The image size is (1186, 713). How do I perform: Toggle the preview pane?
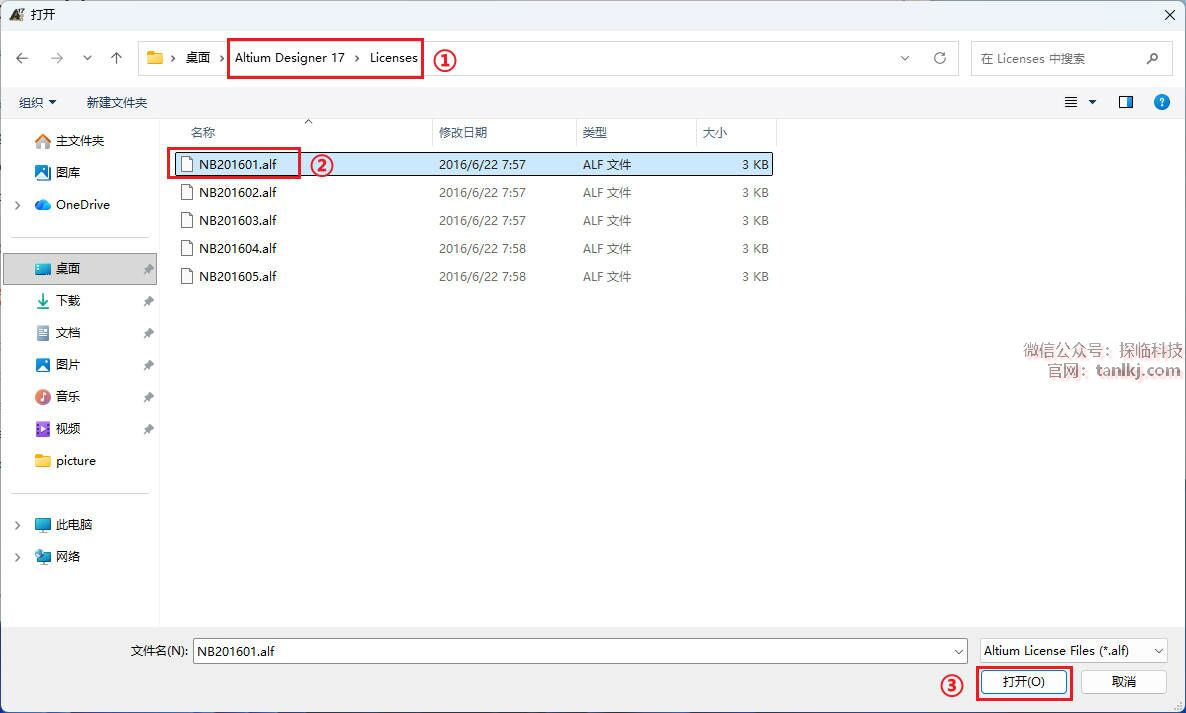click(1125, 102)
